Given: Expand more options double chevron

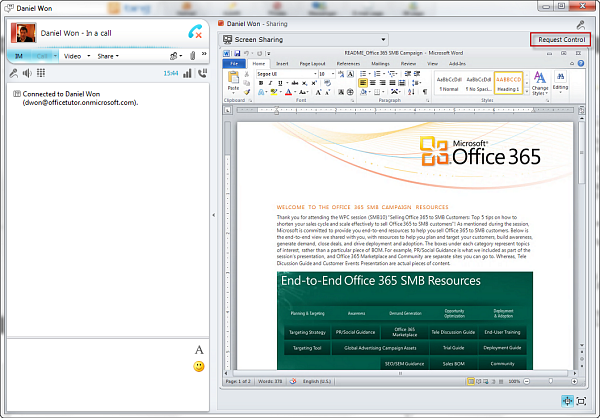Looking at the screenshot, I should tap(204, 54).
